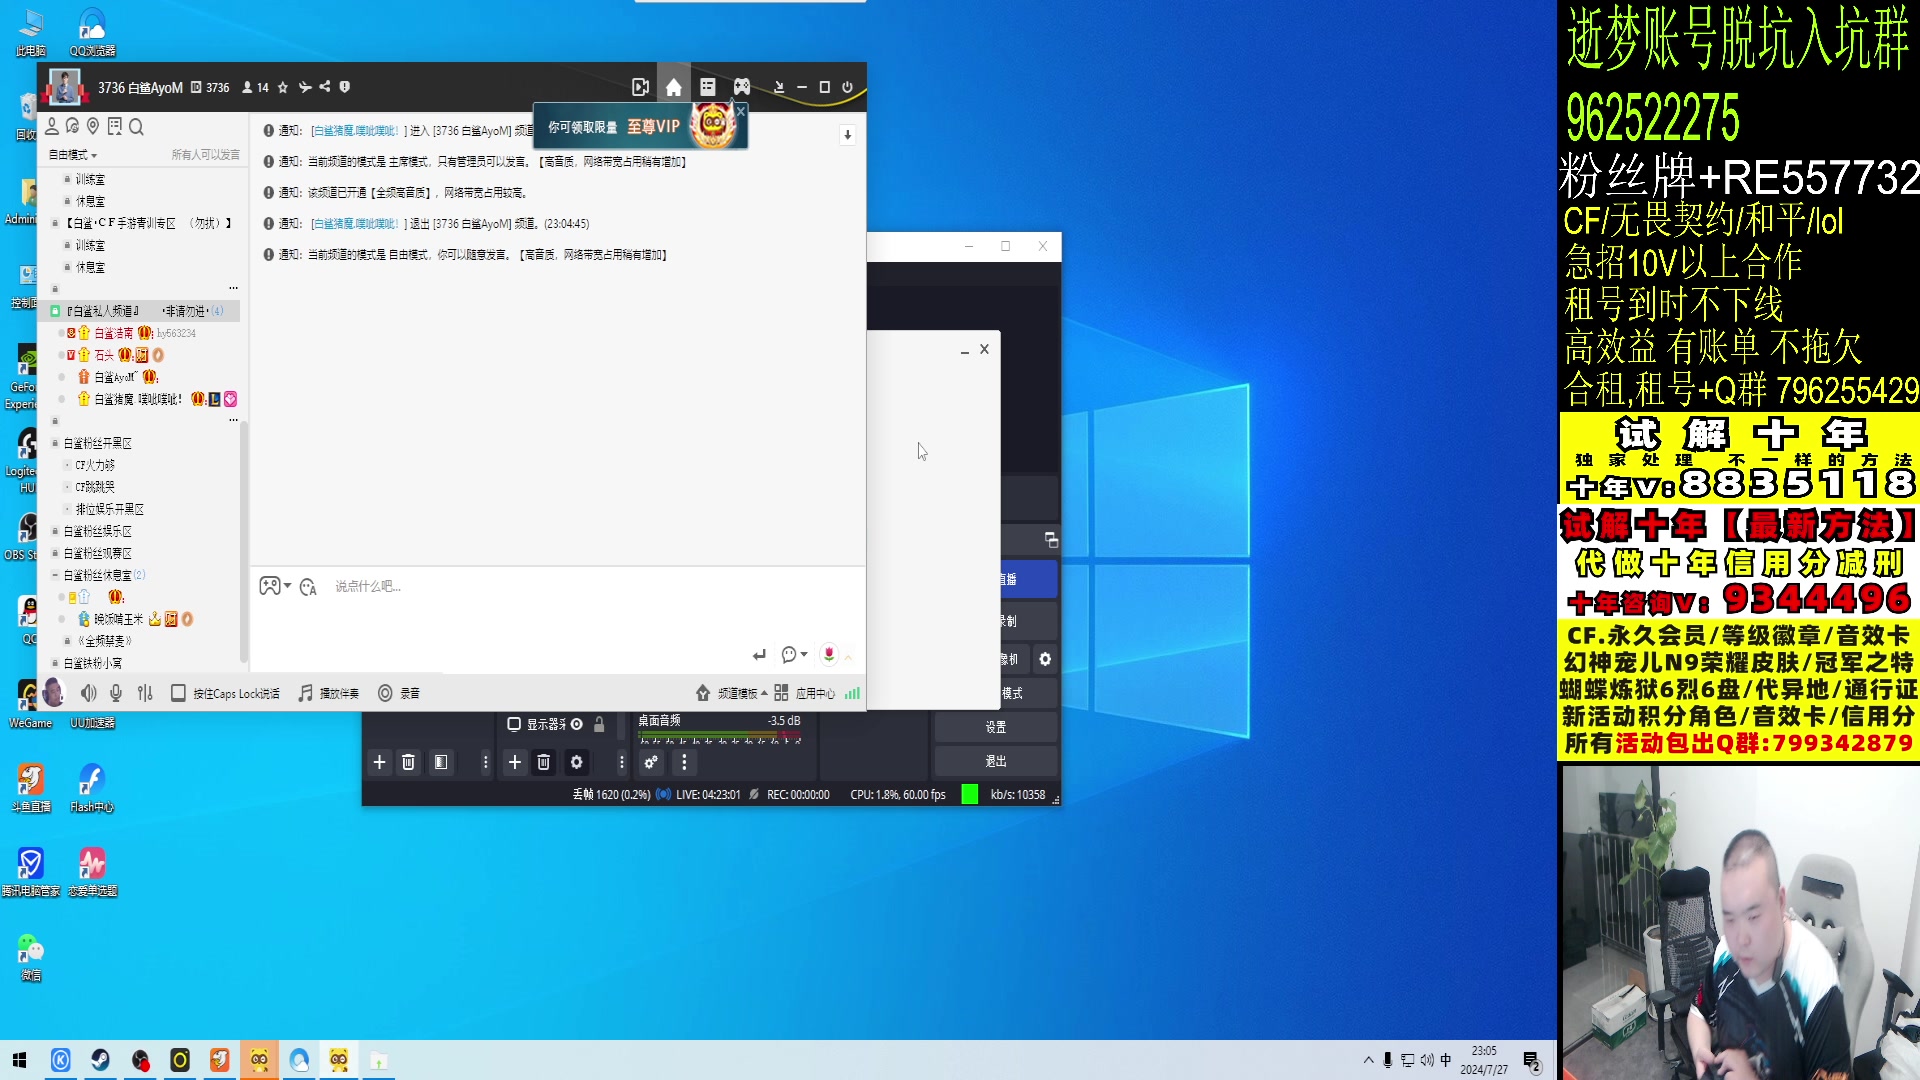Click the airplane icon in channel header
Image resolution: width=1920 pixels, height=1080 pixels.
(305, 88)
